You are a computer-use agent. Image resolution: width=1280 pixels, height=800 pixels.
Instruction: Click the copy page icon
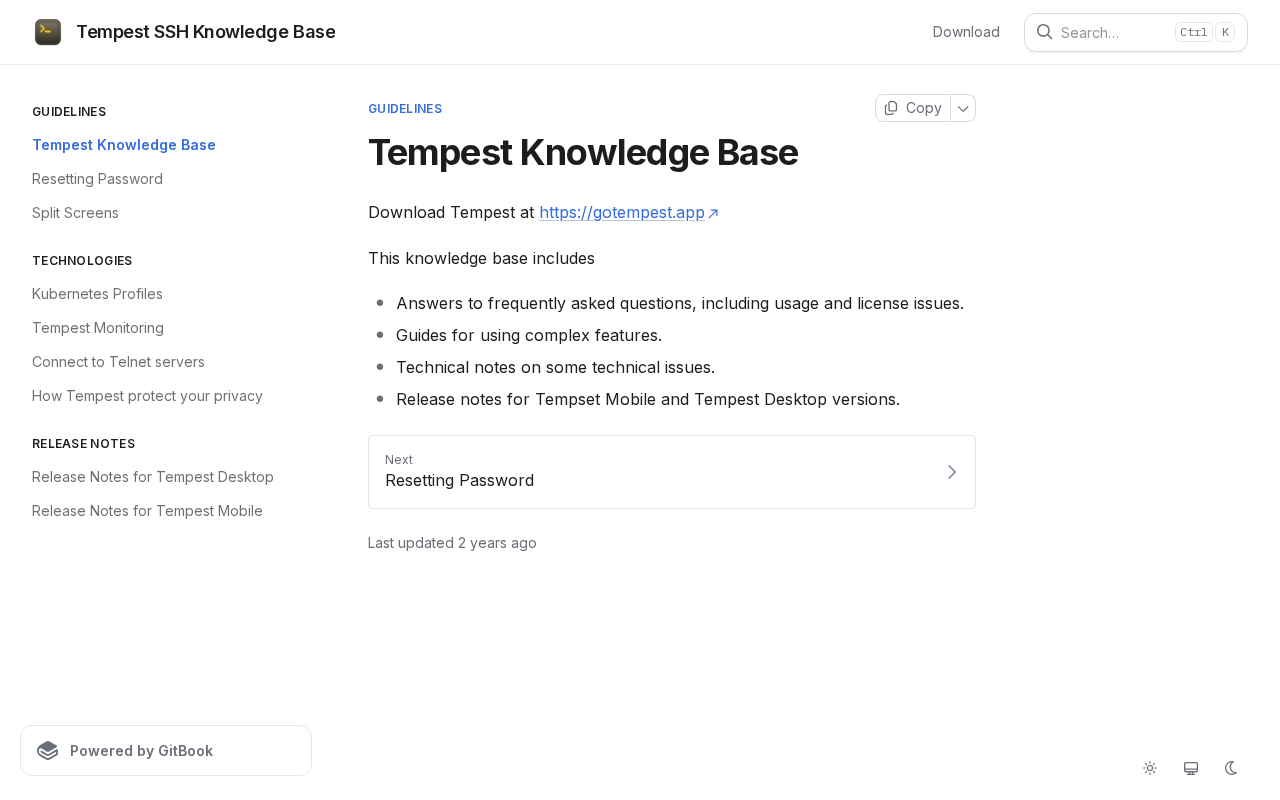coord(891,108)
